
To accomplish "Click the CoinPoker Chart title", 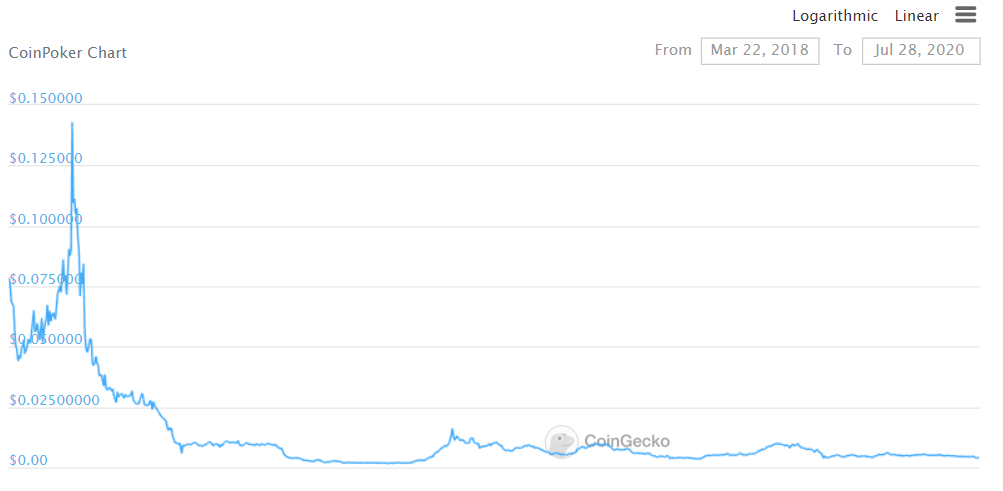I will 68,53.
